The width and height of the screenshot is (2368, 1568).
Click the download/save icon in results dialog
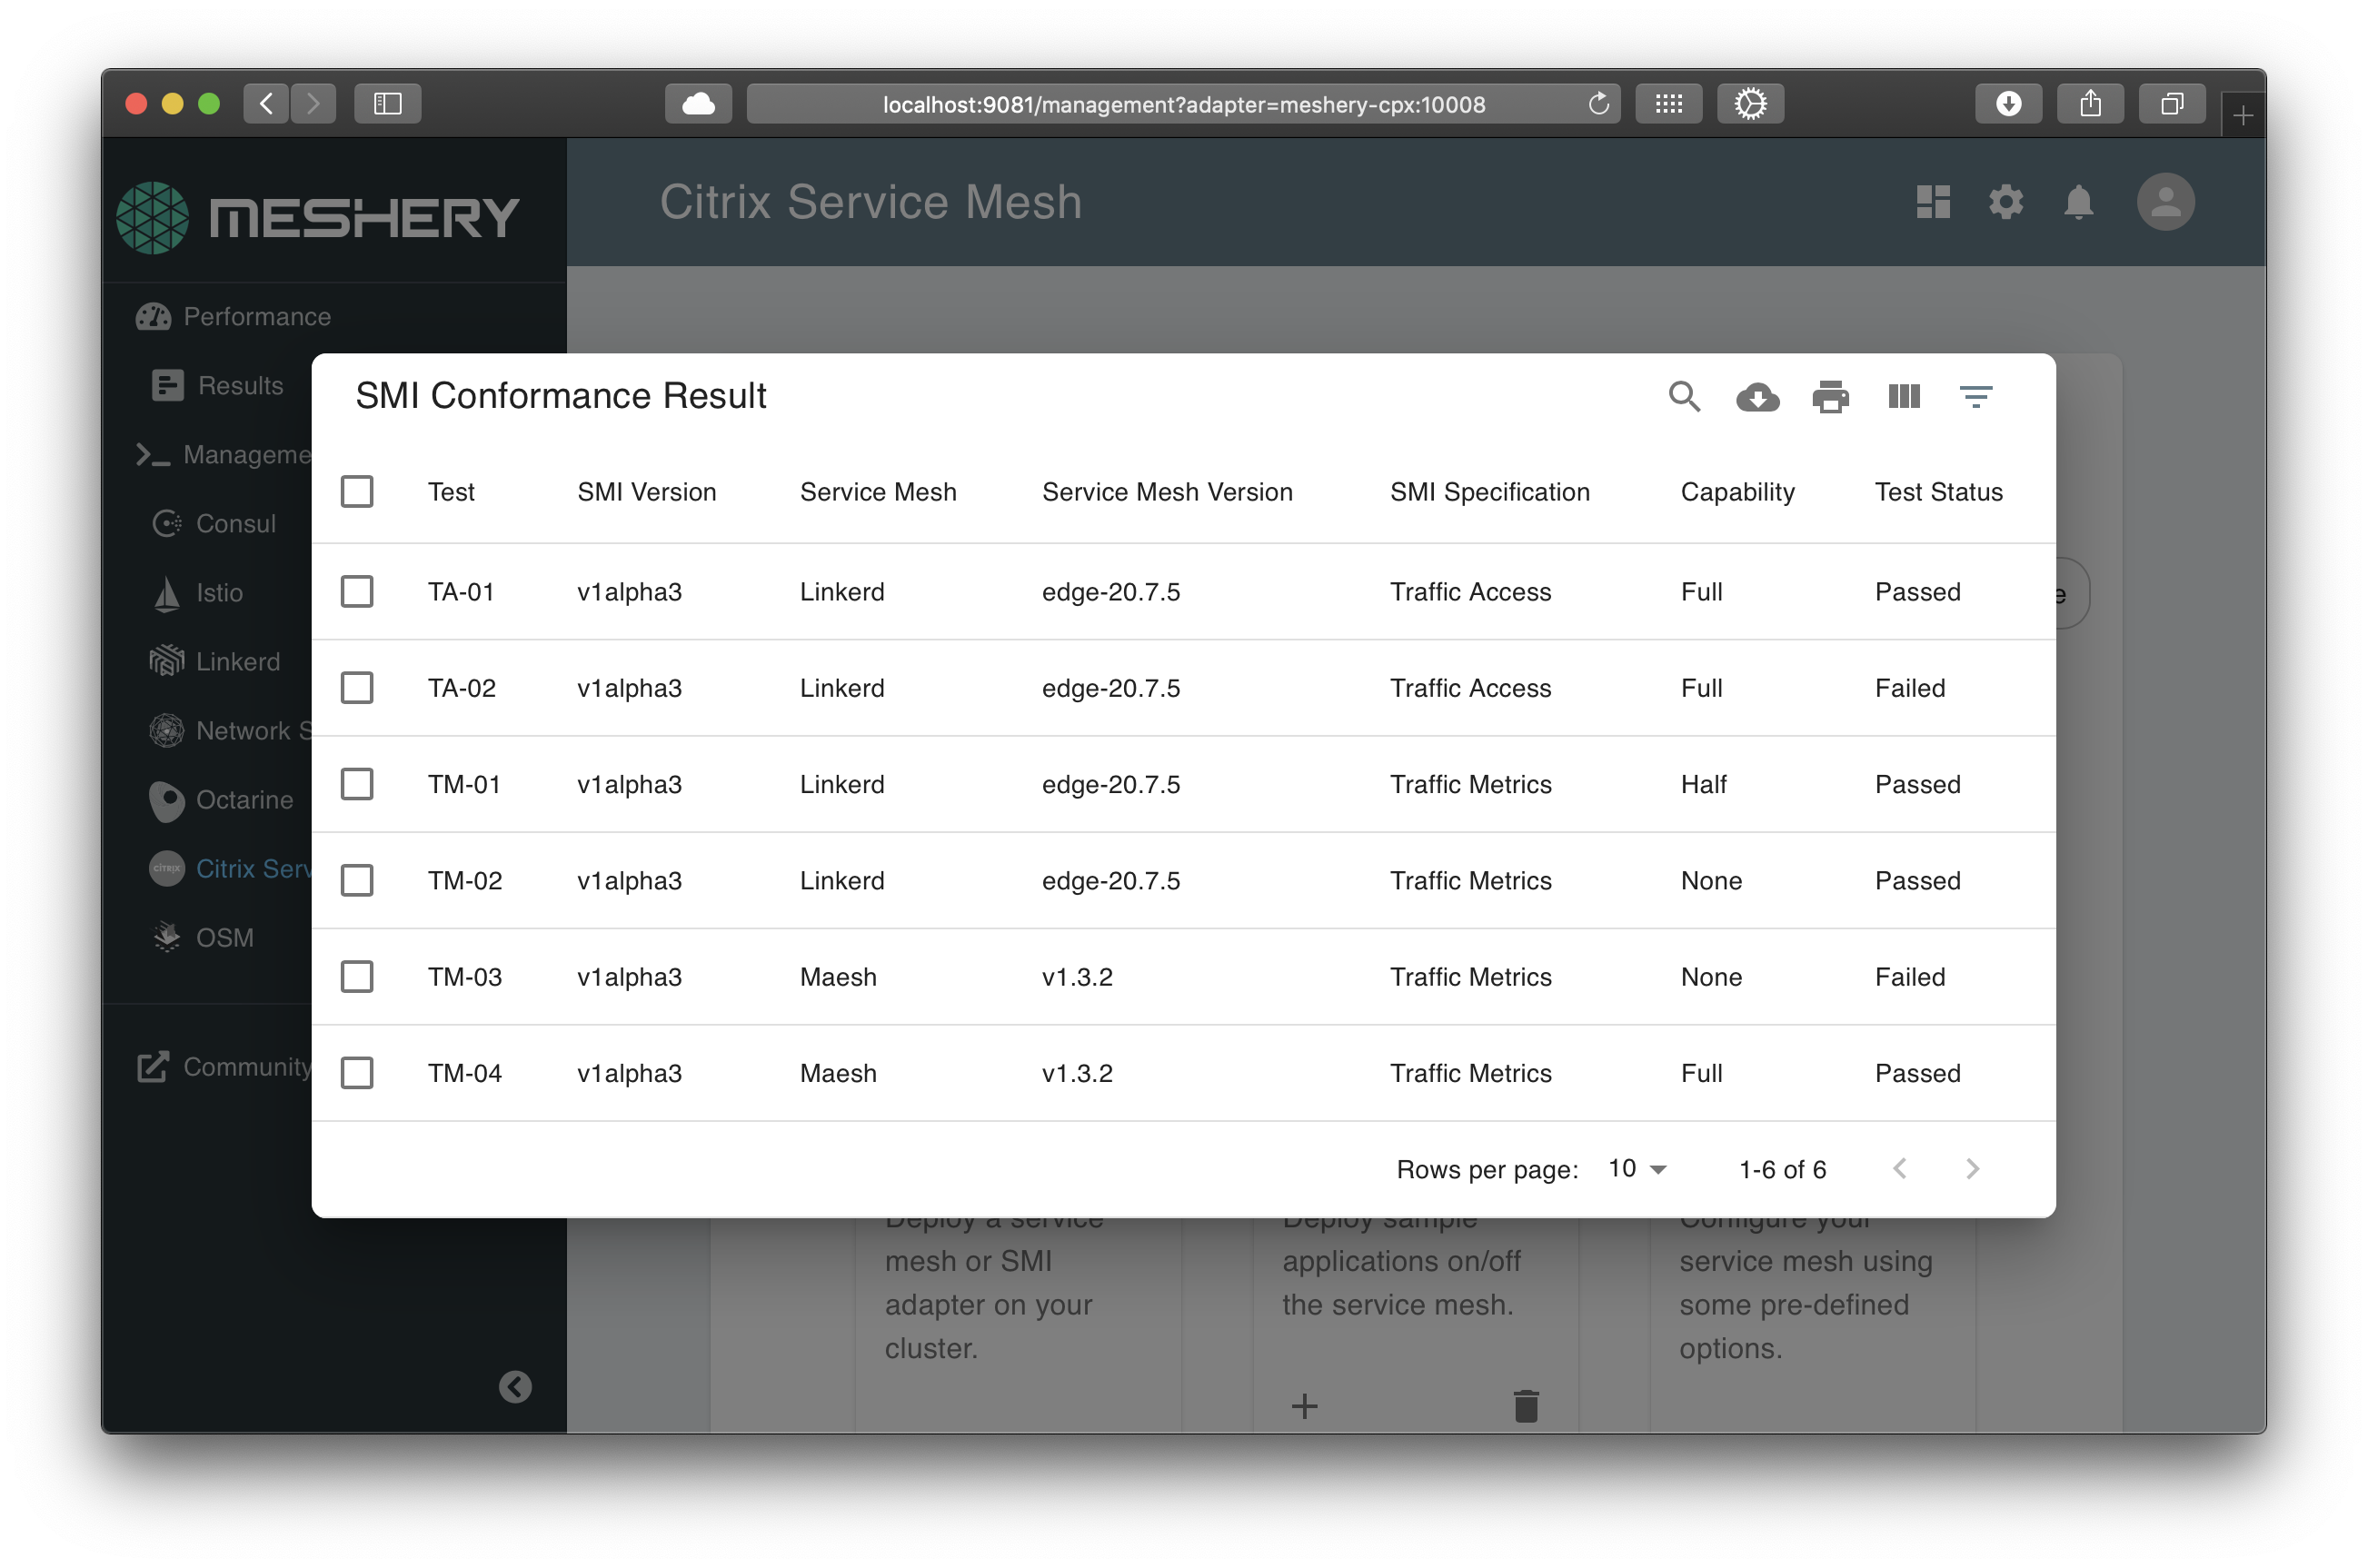click(1756, 395)
